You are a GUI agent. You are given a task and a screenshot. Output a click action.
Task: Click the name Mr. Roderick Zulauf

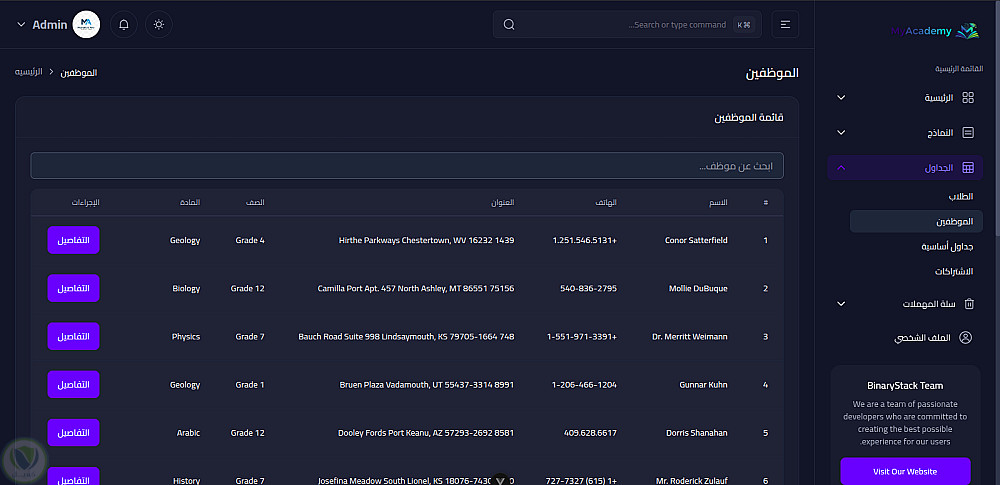(691, 481)
